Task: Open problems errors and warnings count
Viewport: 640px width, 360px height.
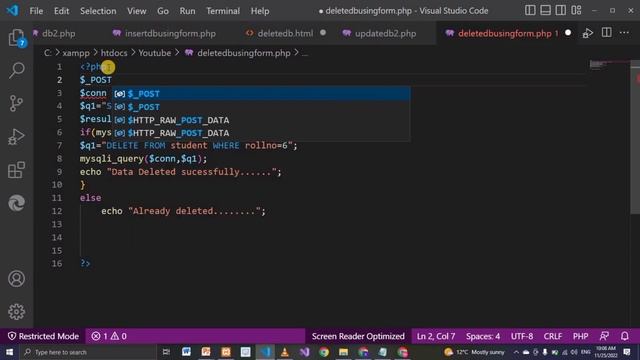Action: tap(109, 336)
